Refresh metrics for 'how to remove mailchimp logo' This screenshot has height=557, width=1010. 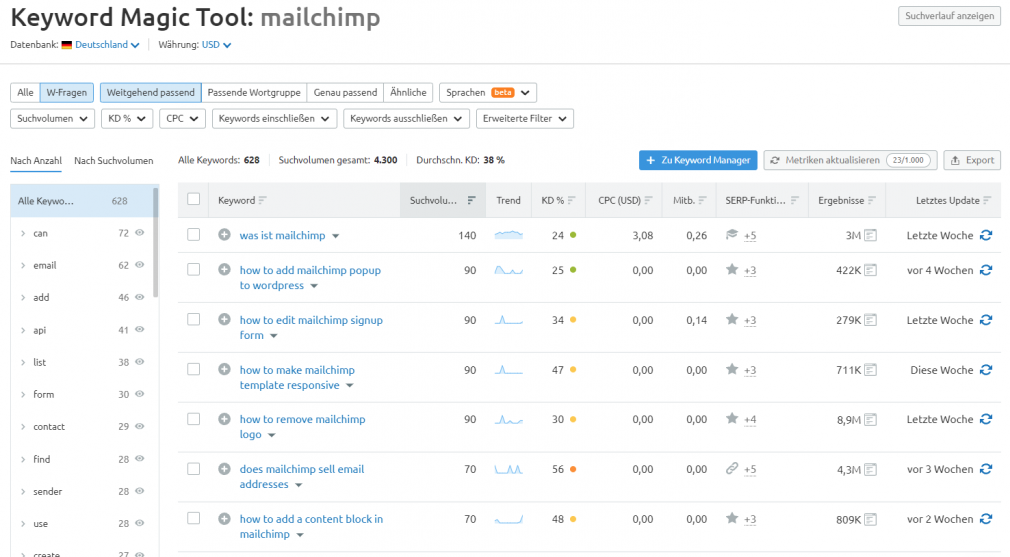coord(986,419)
